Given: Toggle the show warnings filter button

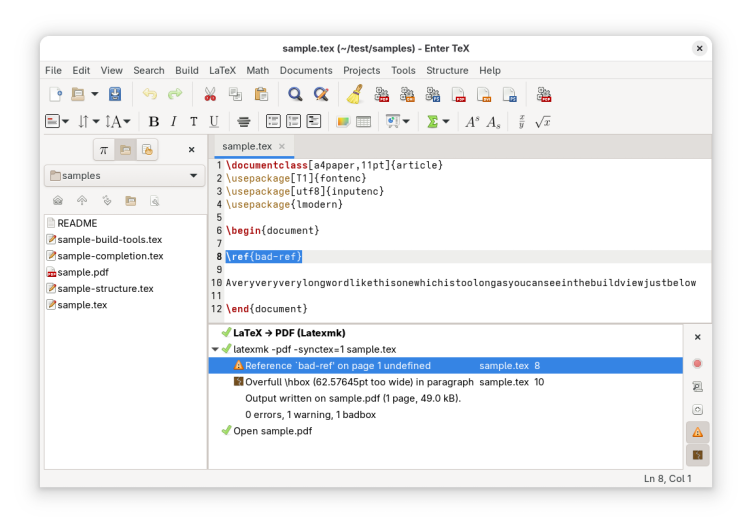Looking at the screenshot, I should [697, 432].
